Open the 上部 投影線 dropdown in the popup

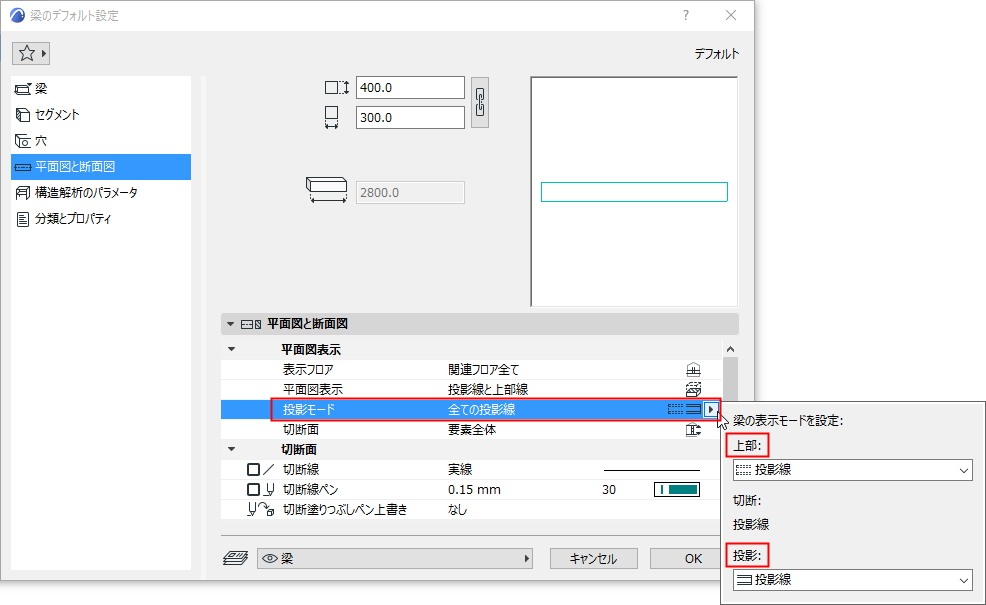coord(851,470)
